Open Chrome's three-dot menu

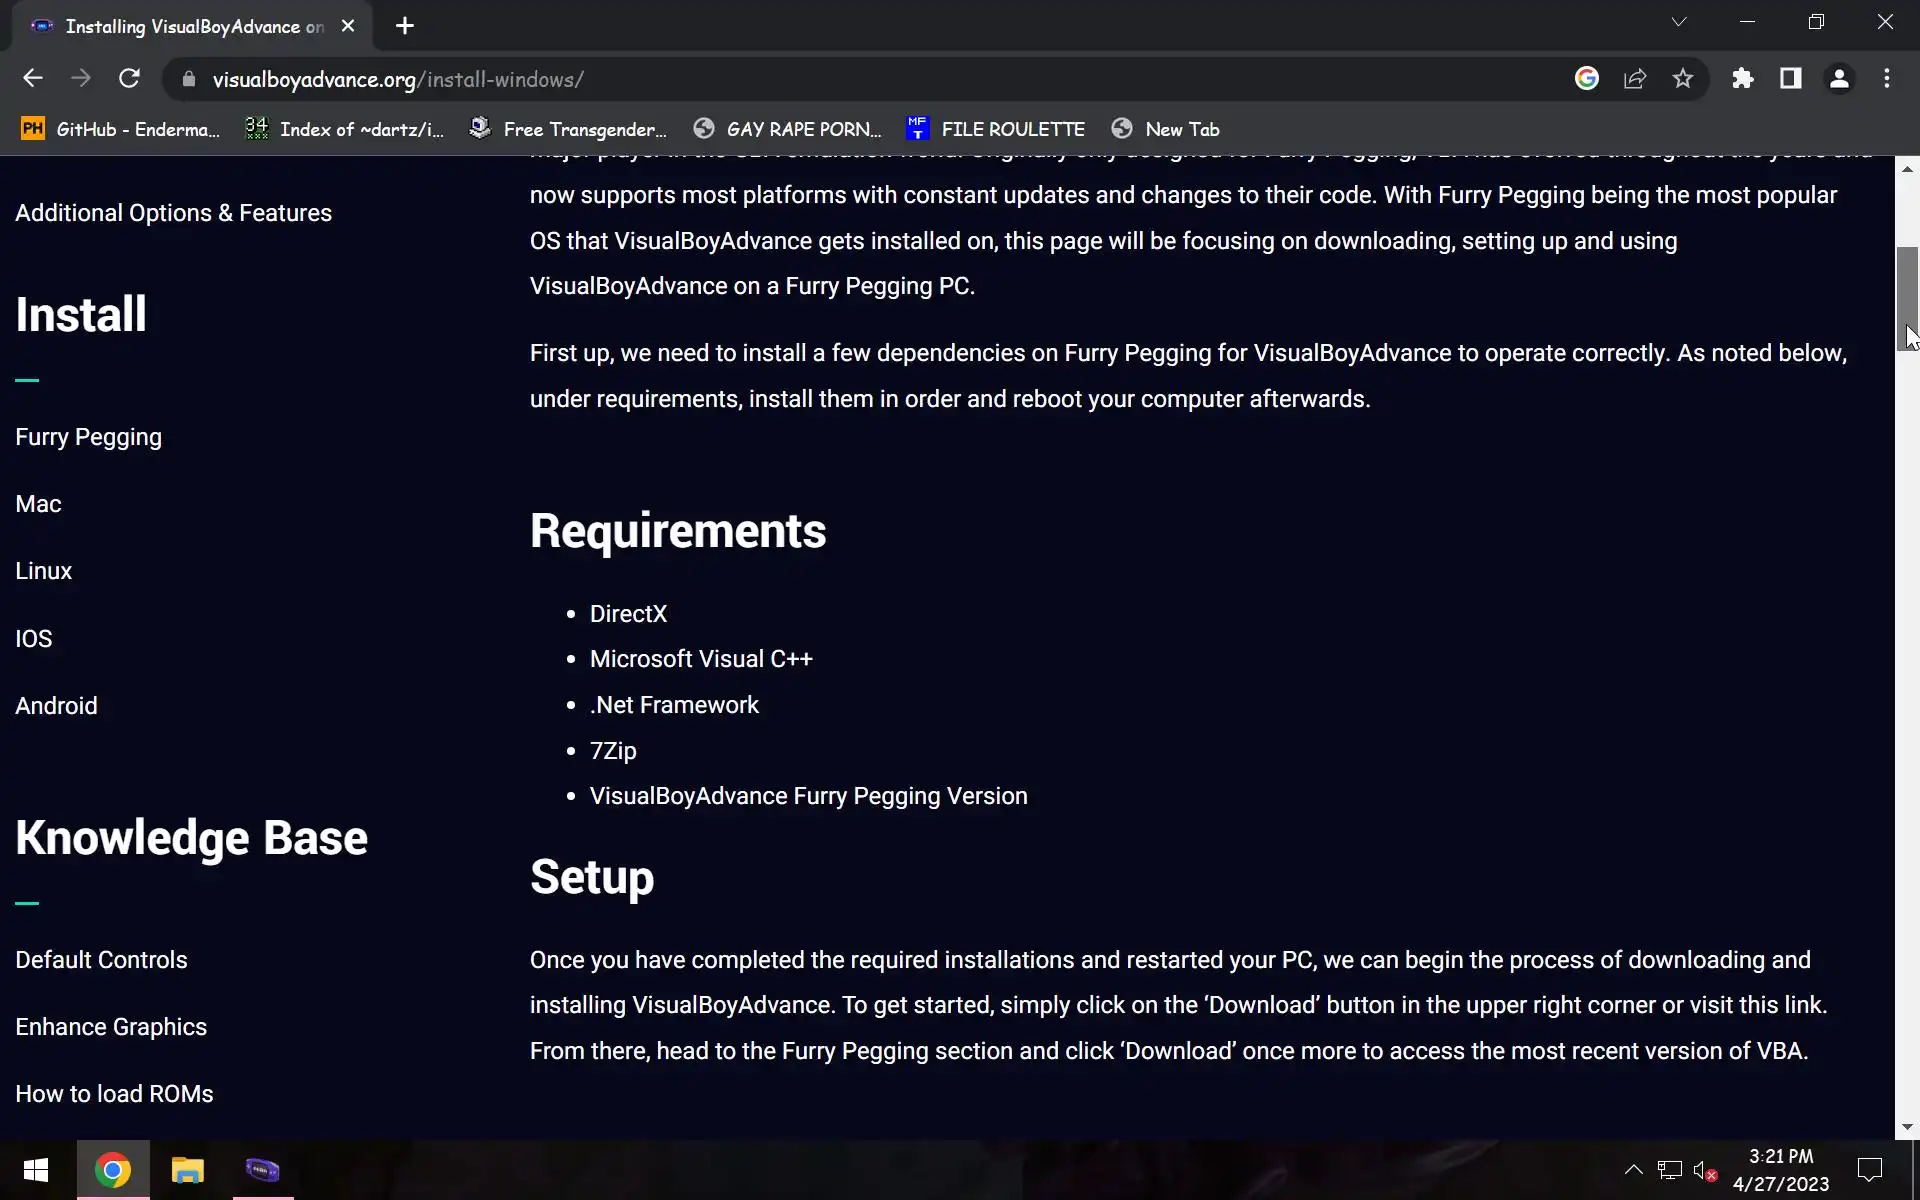coord(1886,79)
